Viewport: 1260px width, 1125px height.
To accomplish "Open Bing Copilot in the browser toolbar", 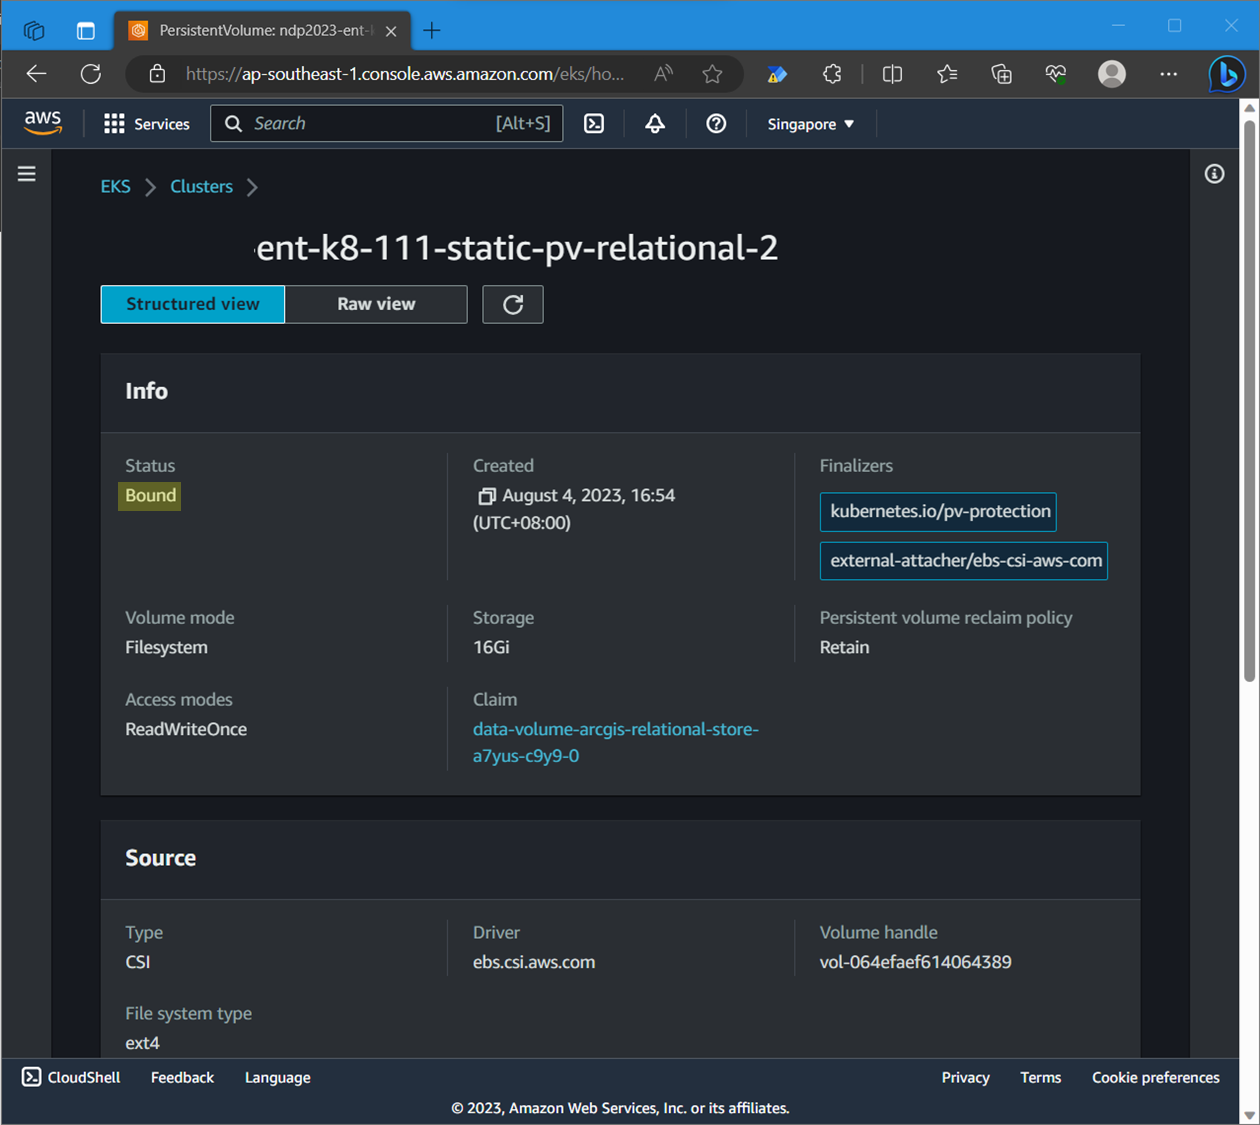I will click(1226, 74).
